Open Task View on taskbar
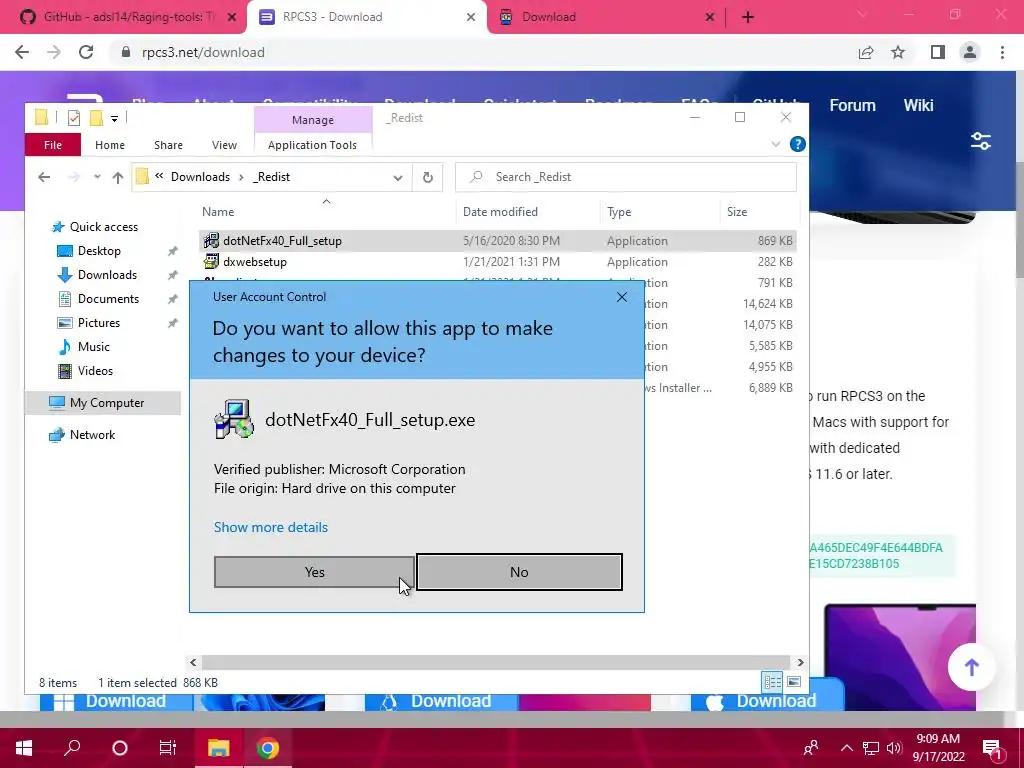 coord(168,748)
